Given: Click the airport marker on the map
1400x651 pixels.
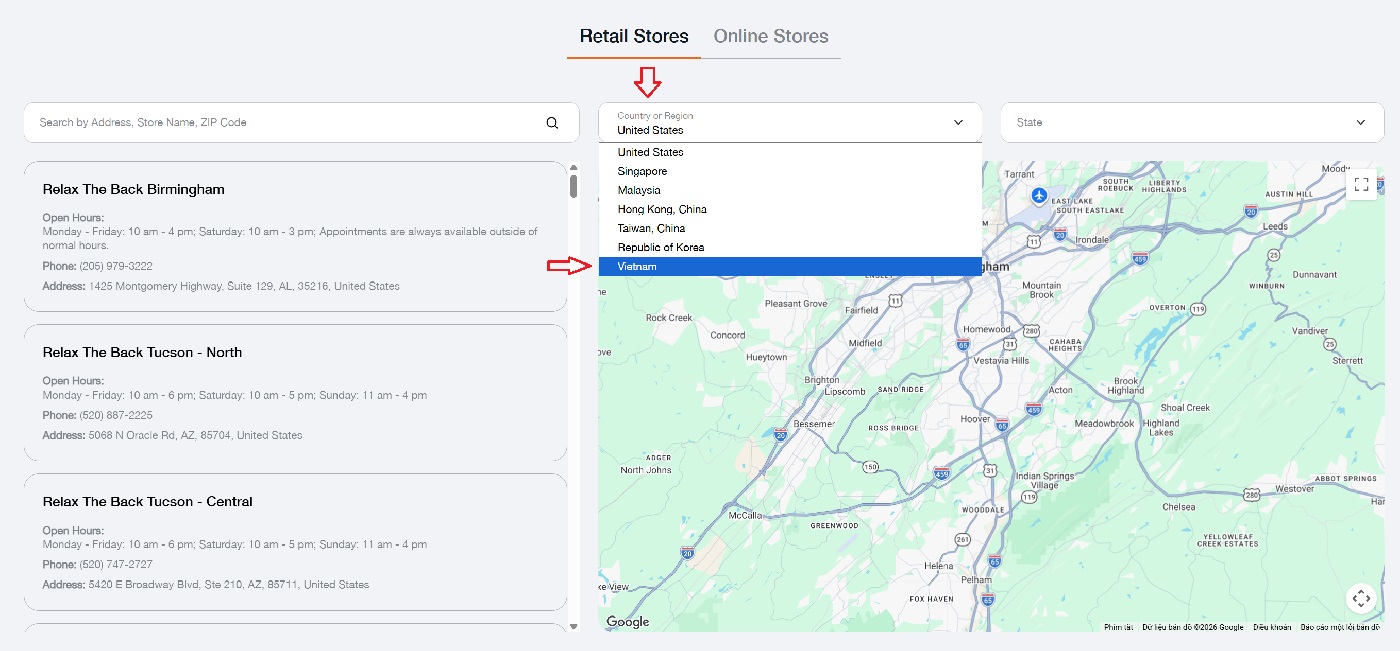Looking at the screenshot, I should tap(1040, 194).
